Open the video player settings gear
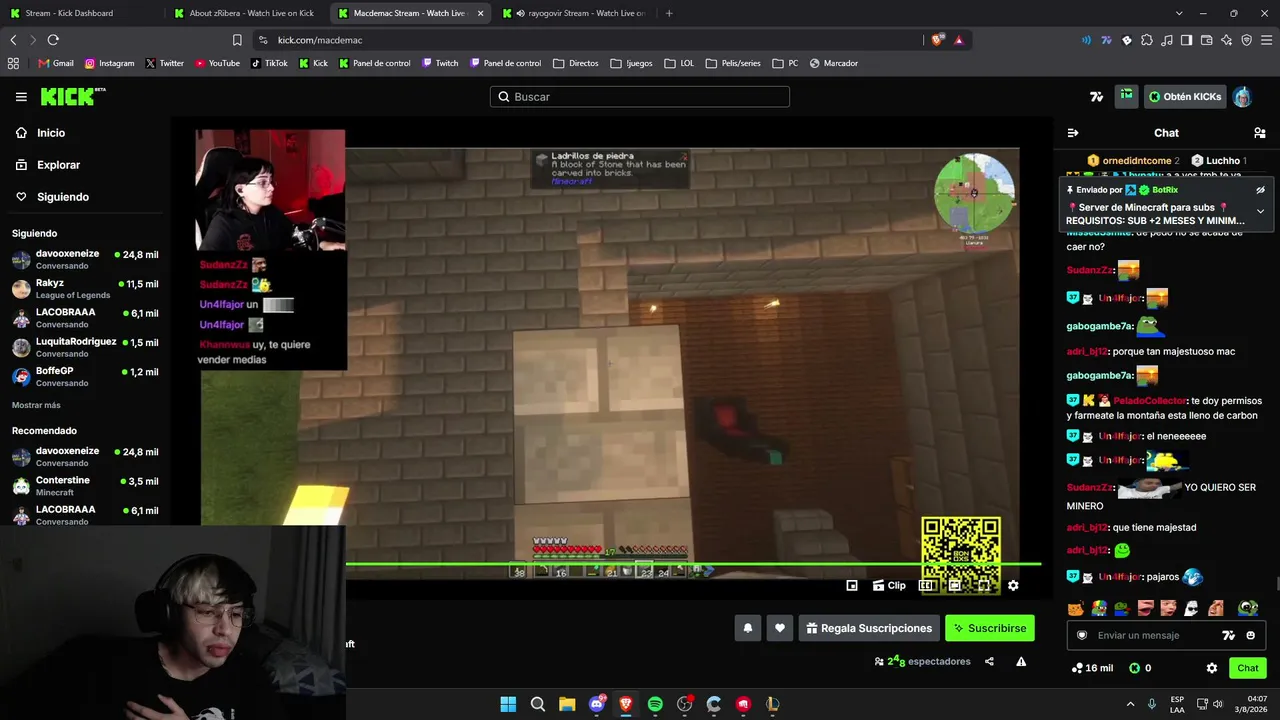Viewport: 1280px width, 720px height. click(1013, 586)
